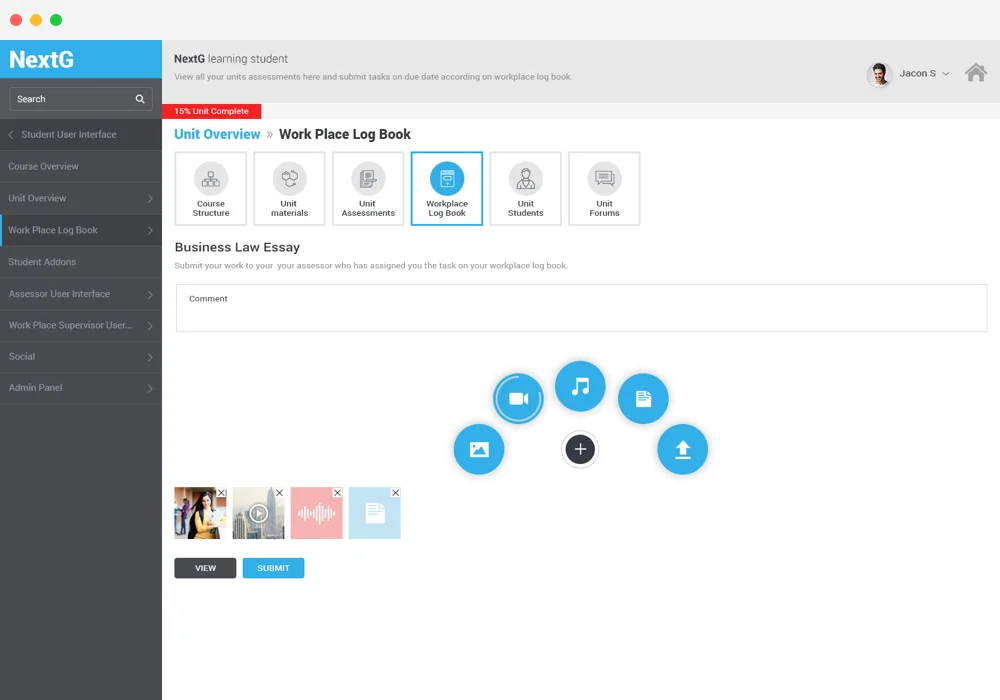The width and height of the screenshot is (1000, 700).
Task: Switch to the Unit Forums tab
Action: point(604,188)
